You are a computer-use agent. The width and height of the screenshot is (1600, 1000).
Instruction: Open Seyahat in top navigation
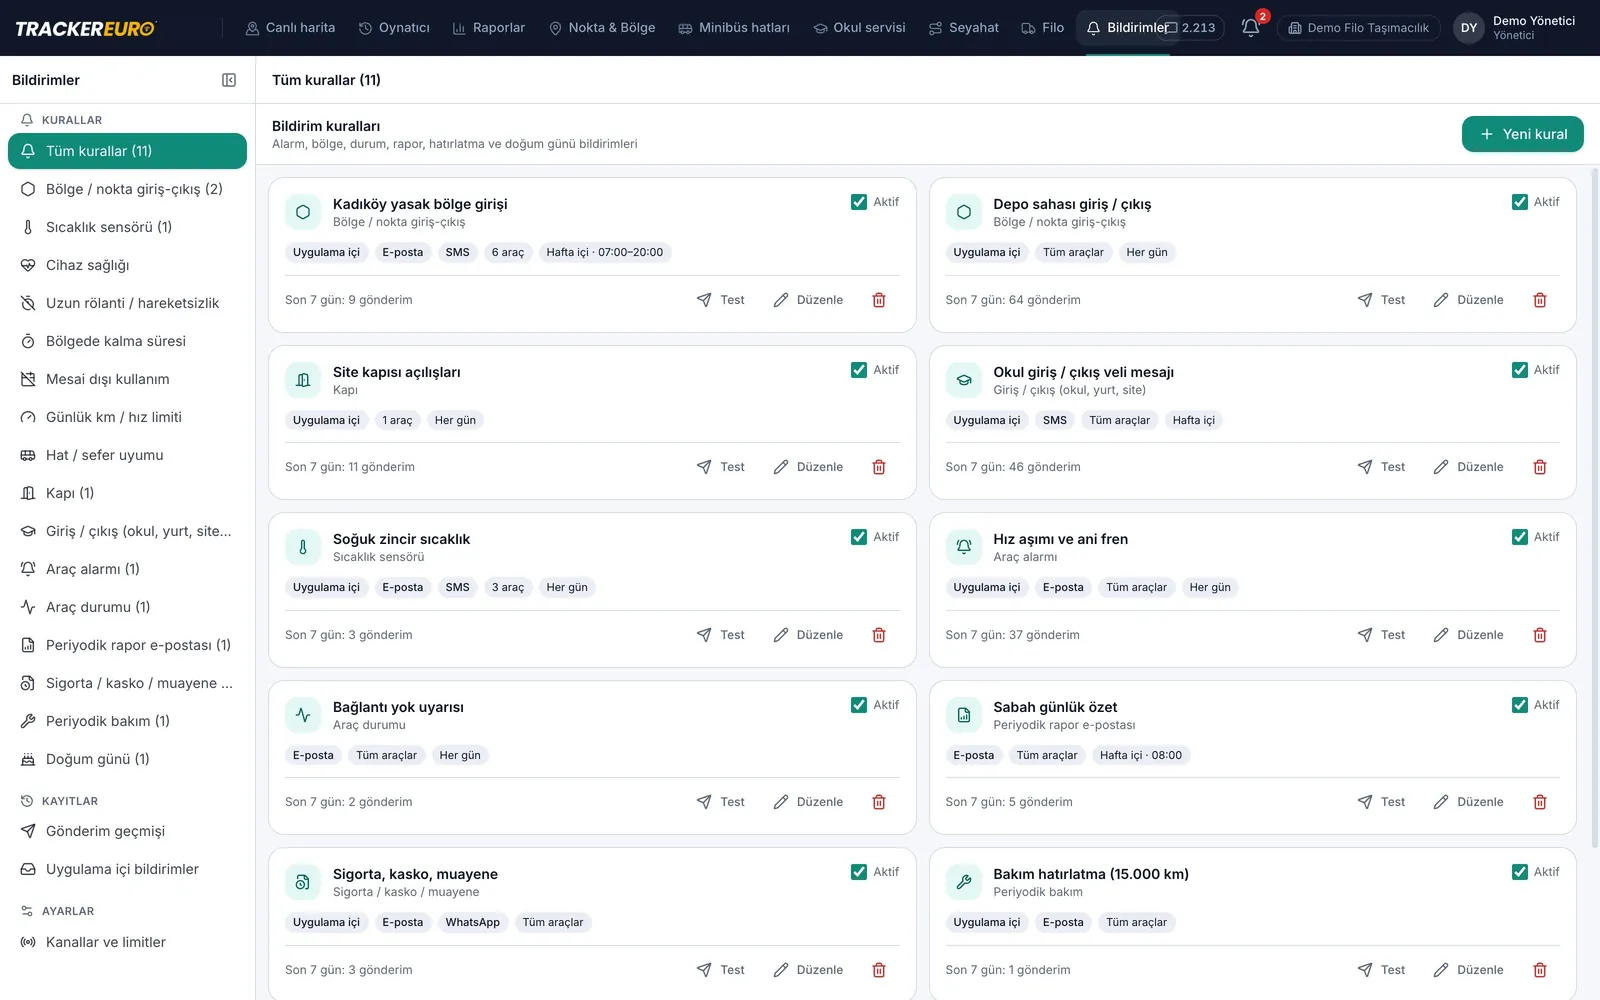(x=963, y=28)
